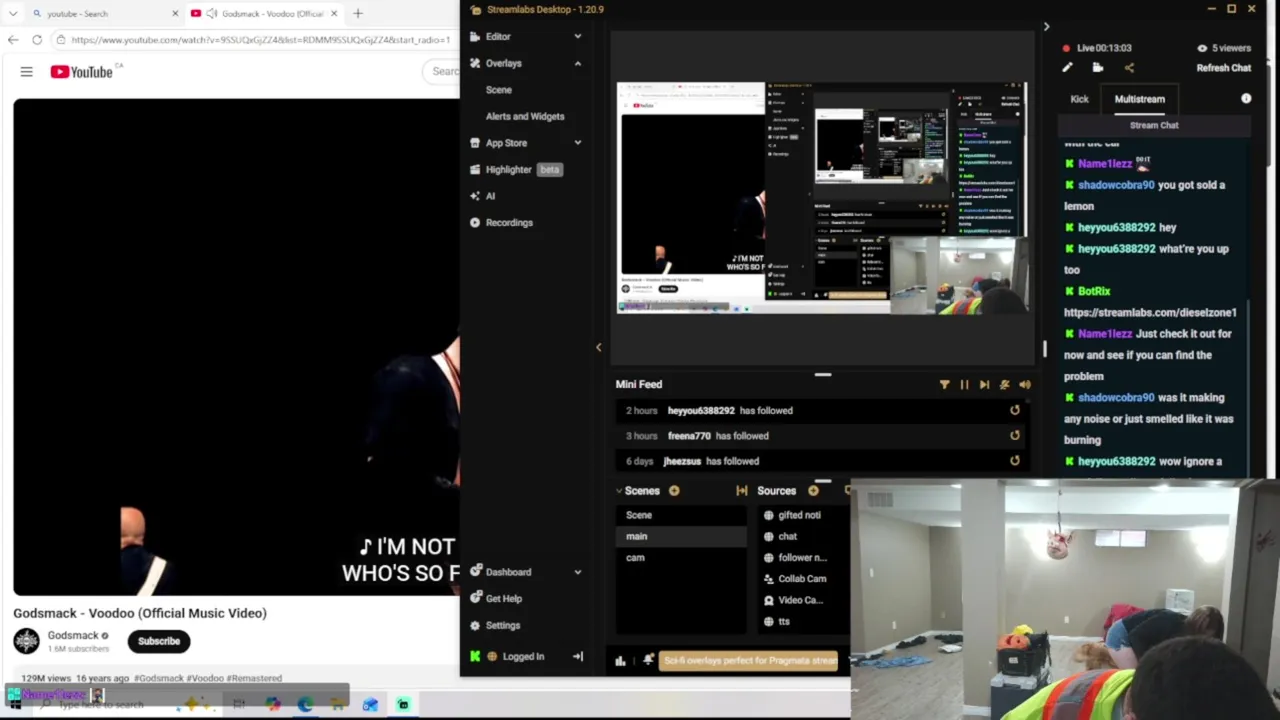1280x720 pixels.
Task: Click the stream preview thumbnail
Action: pyautogui.click(x=821, y=198)
